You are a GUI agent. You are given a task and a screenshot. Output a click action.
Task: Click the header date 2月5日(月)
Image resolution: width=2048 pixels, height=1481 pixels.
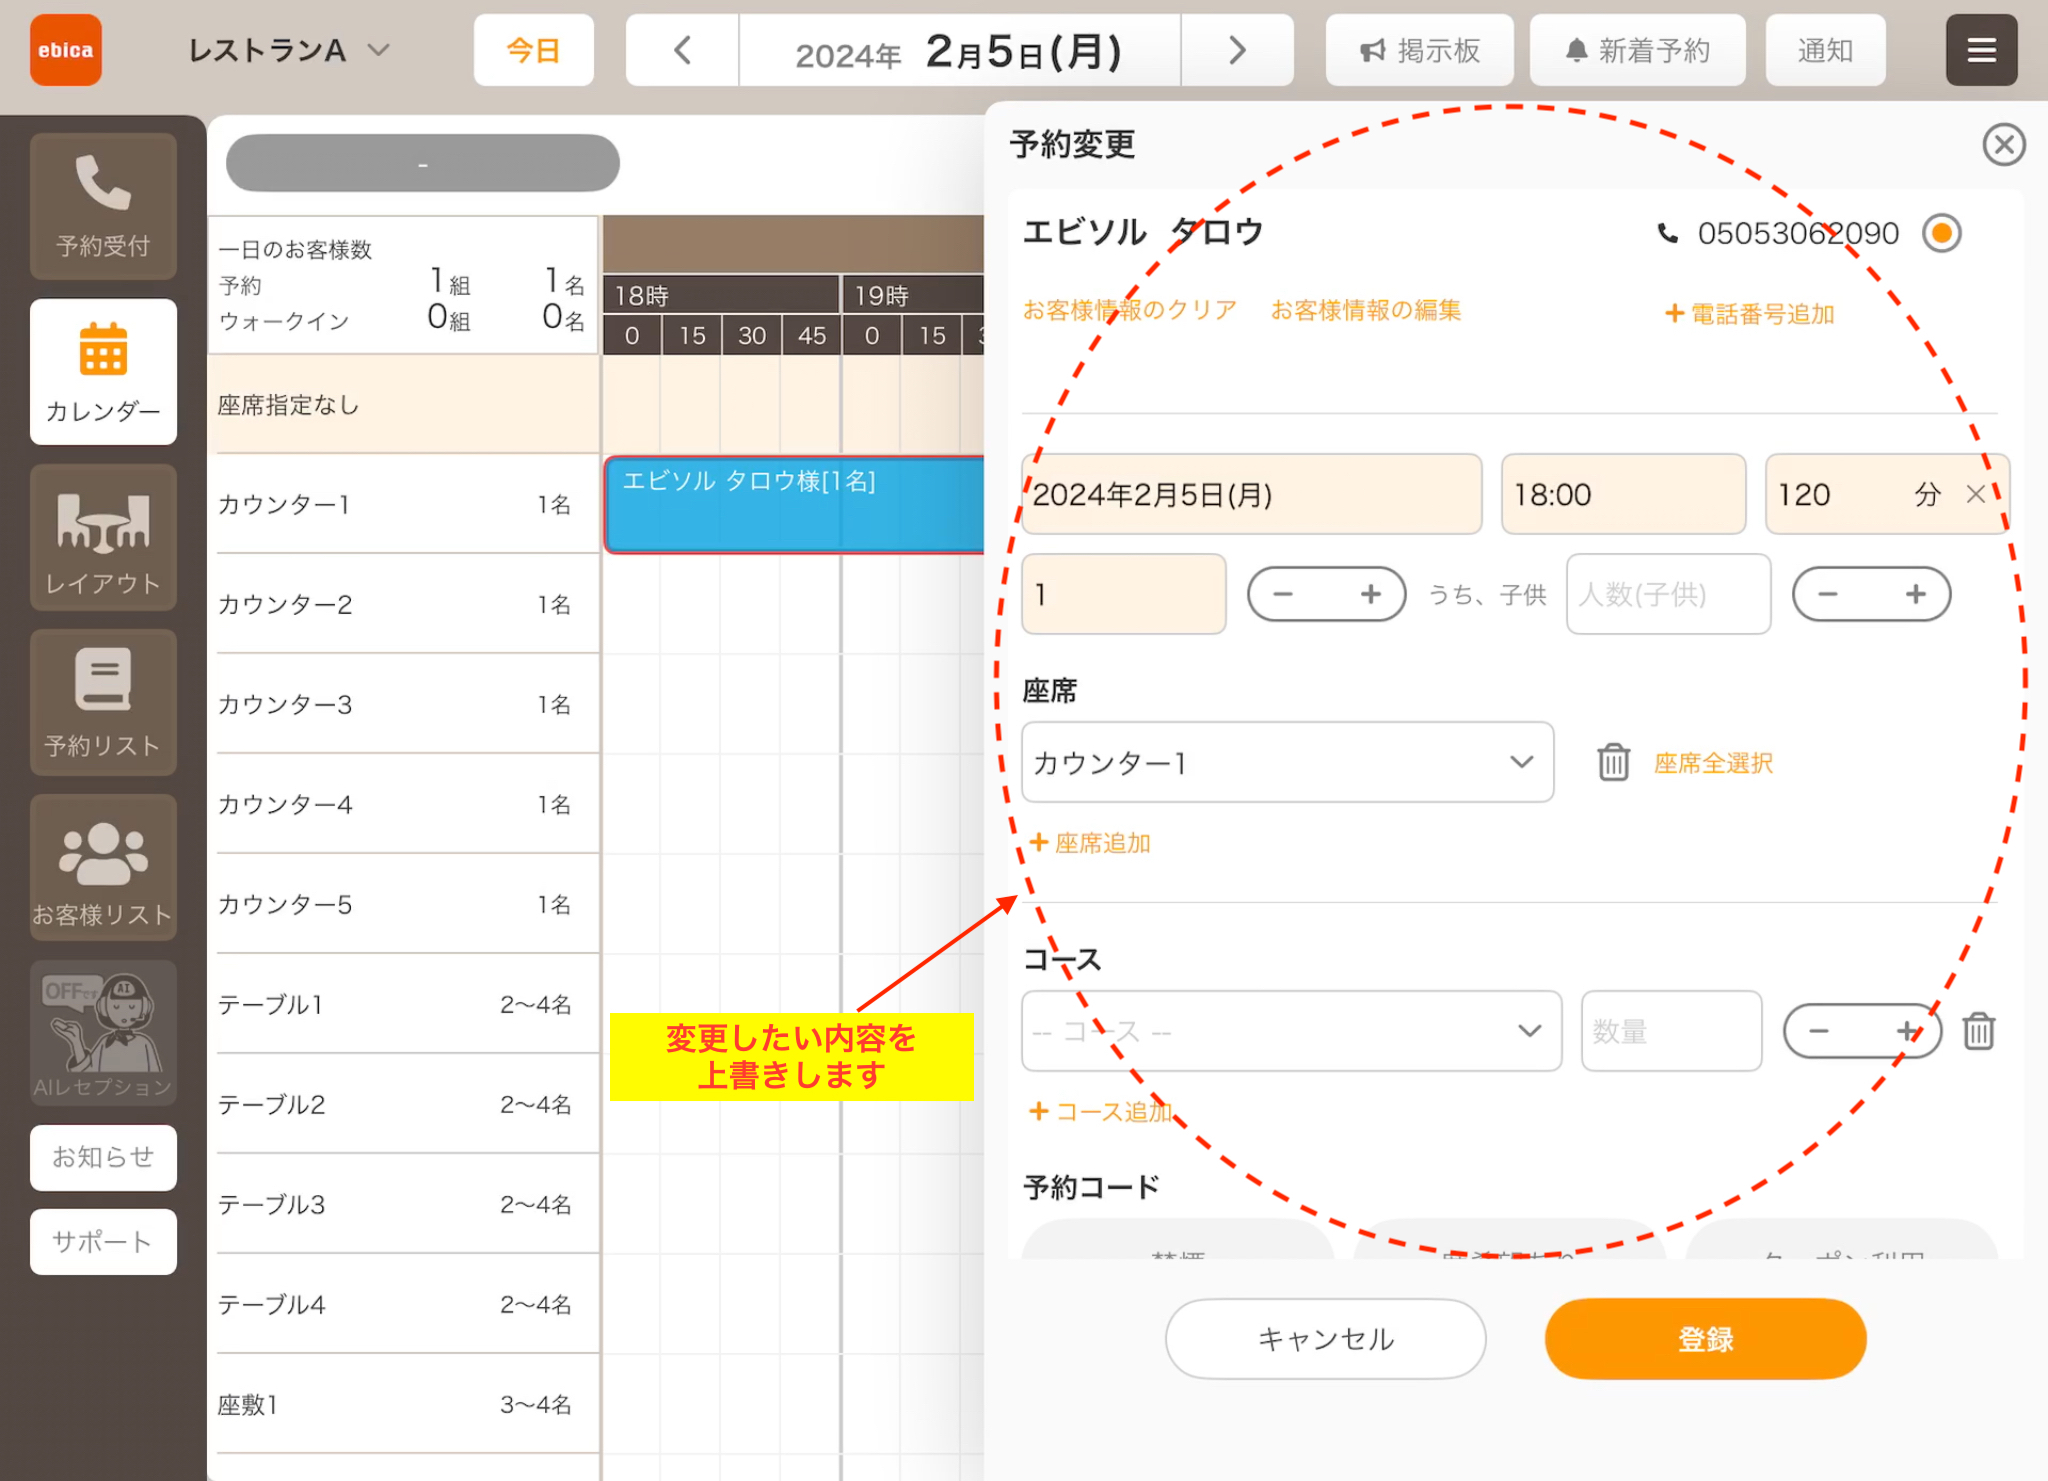1024,51
